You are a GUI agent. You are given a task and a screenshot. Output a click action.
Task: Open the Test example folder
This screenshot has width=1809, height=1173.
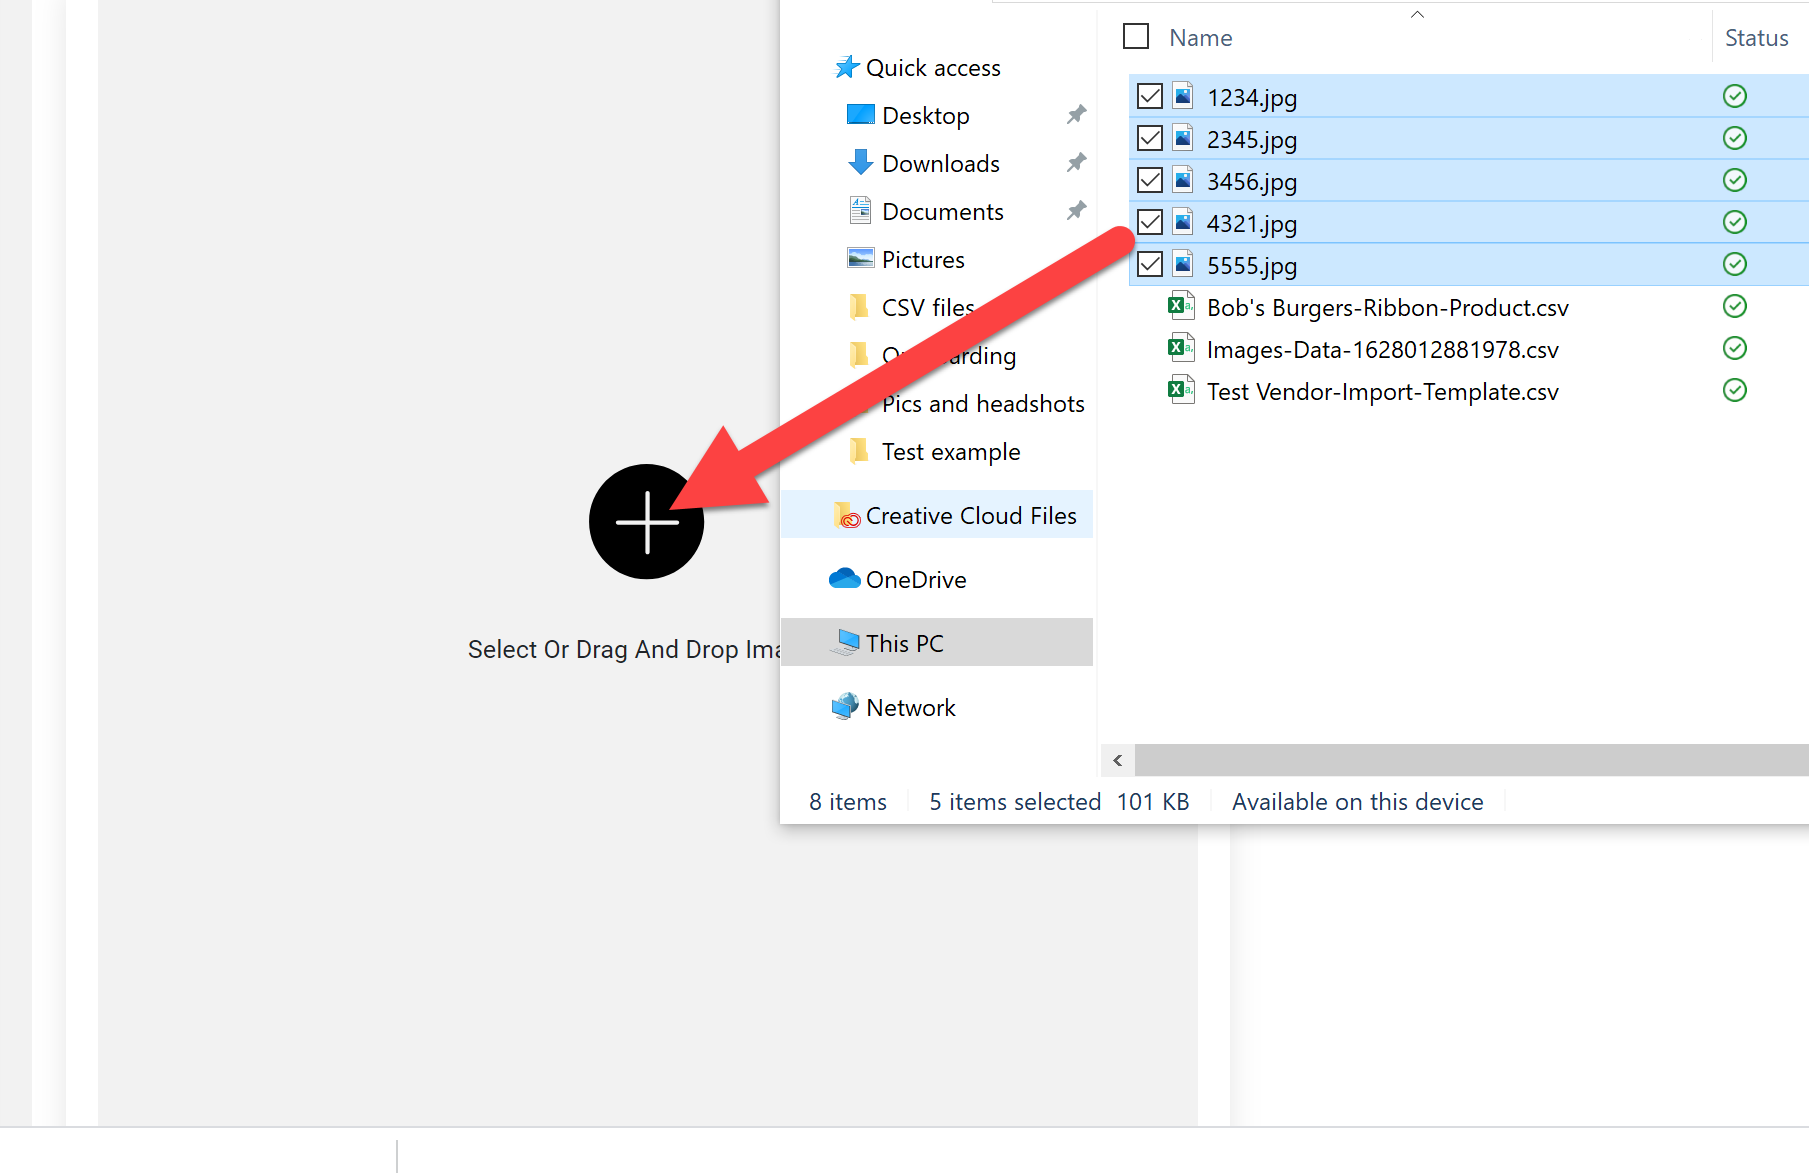(950, 452)
